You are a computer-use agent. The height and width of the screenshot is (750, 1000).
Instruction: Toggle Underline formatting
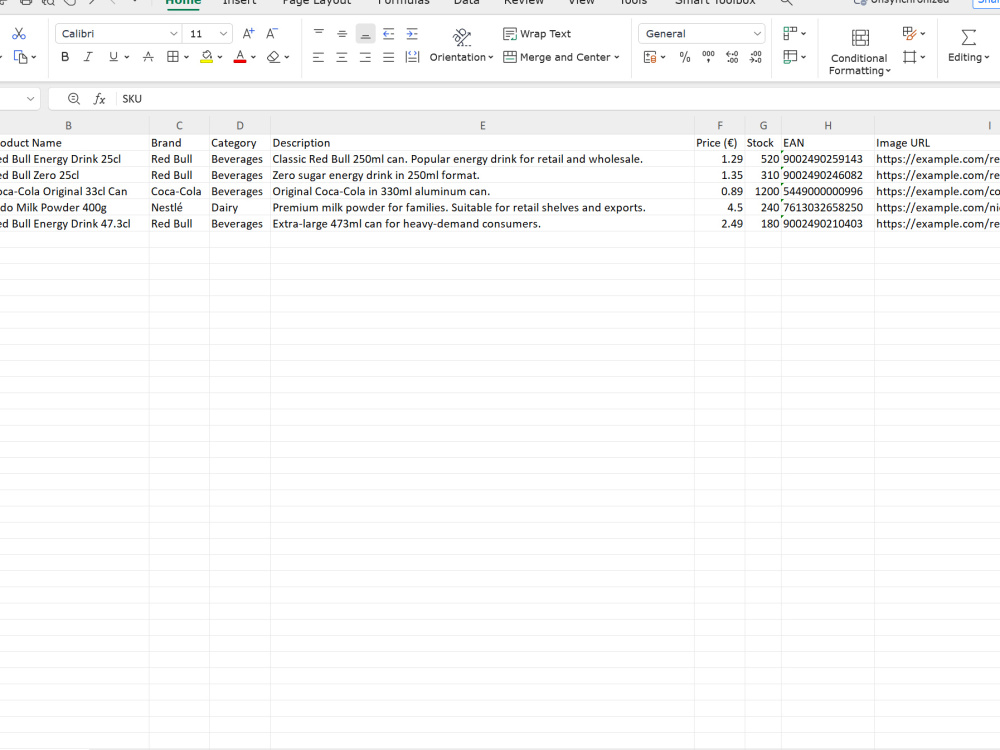coord(113,57)
